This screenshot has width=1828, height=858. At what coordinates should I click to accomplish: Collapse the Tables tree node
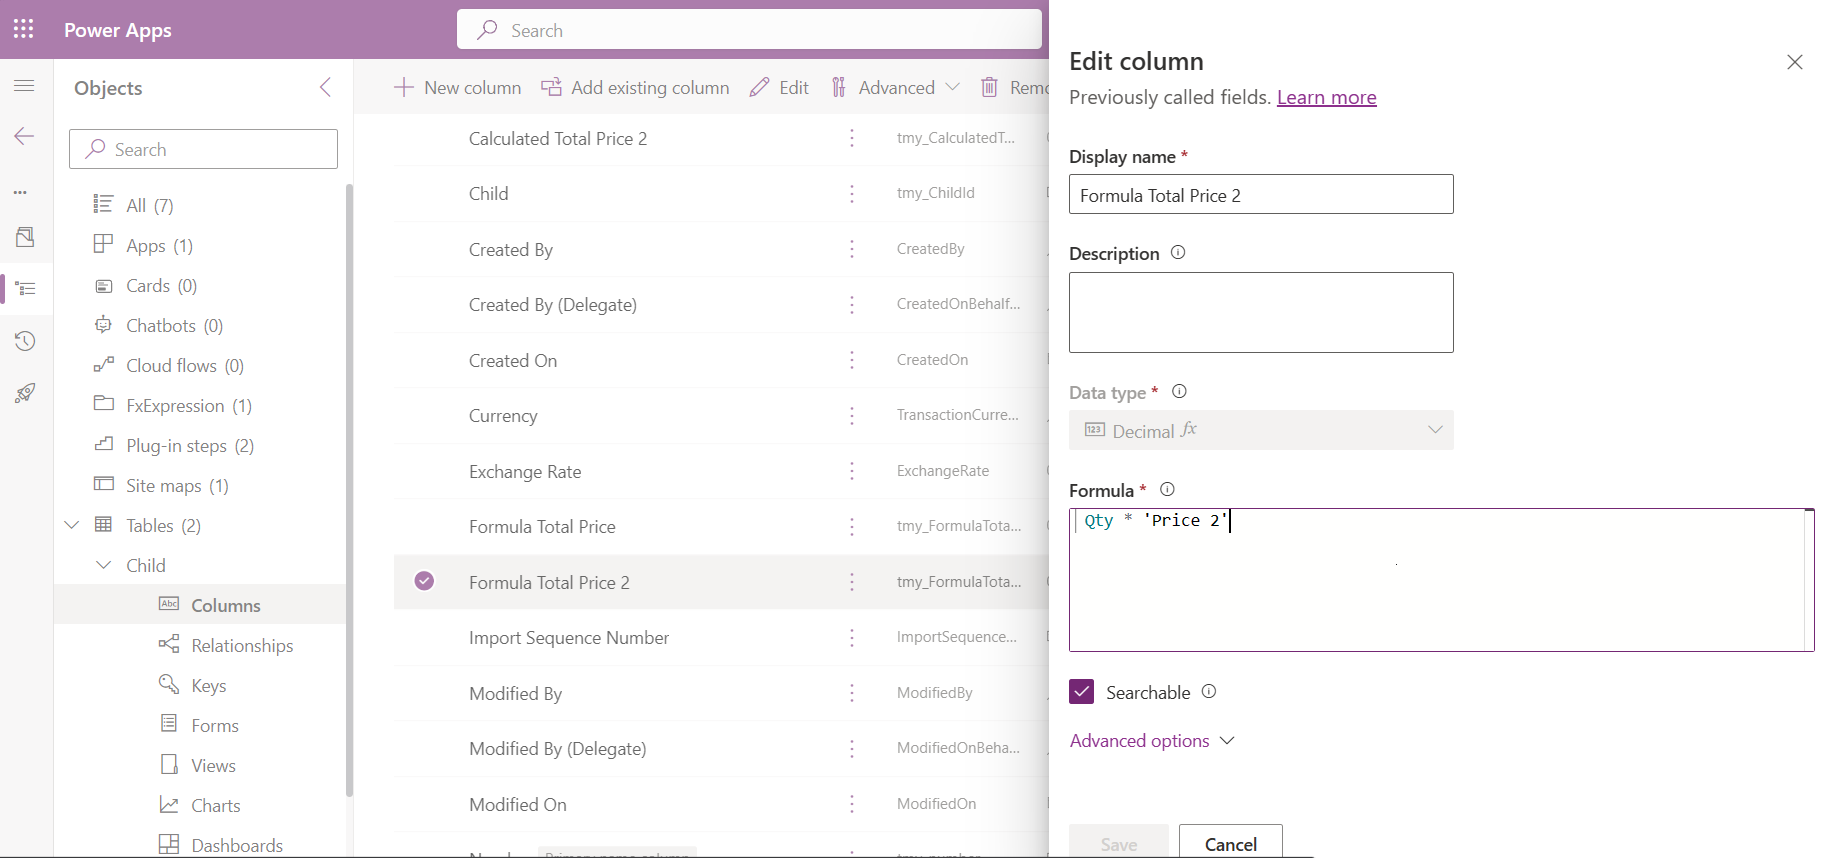[x=72, y=525]
